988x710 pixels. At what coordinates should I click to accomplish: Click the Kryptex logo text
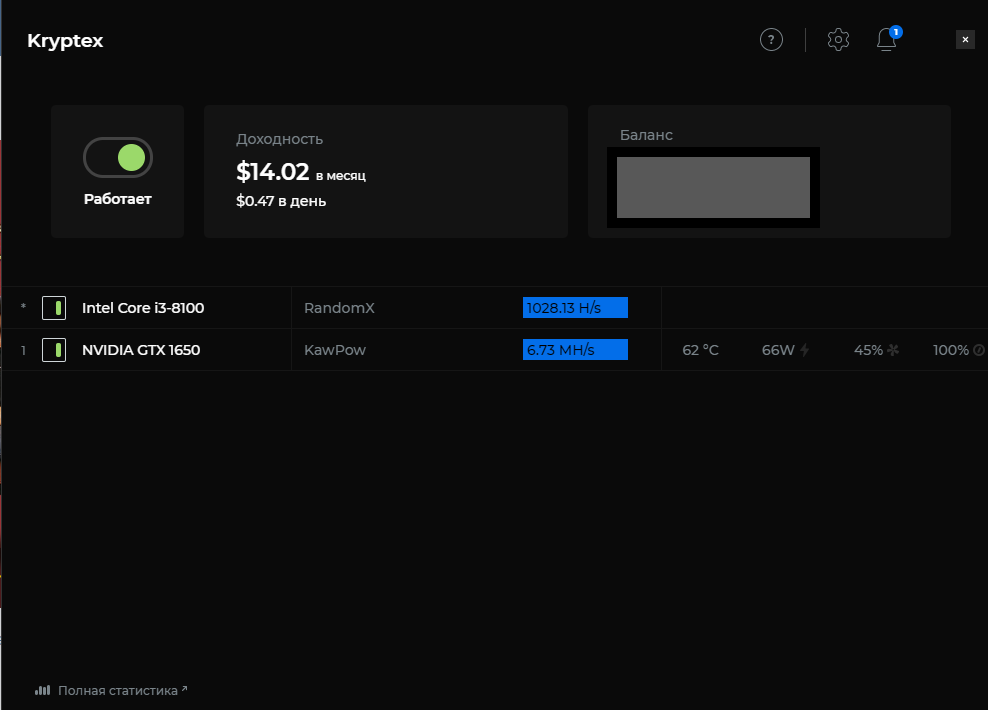(65, 41)
